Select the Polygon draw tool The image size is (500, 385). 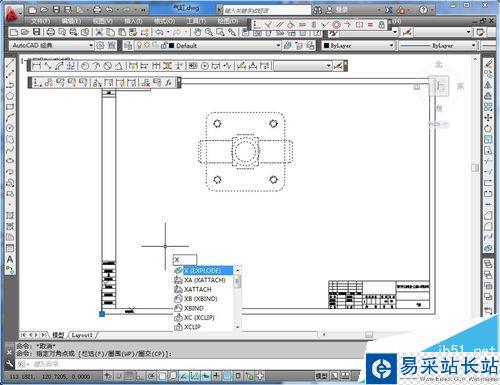click(10, 96)
